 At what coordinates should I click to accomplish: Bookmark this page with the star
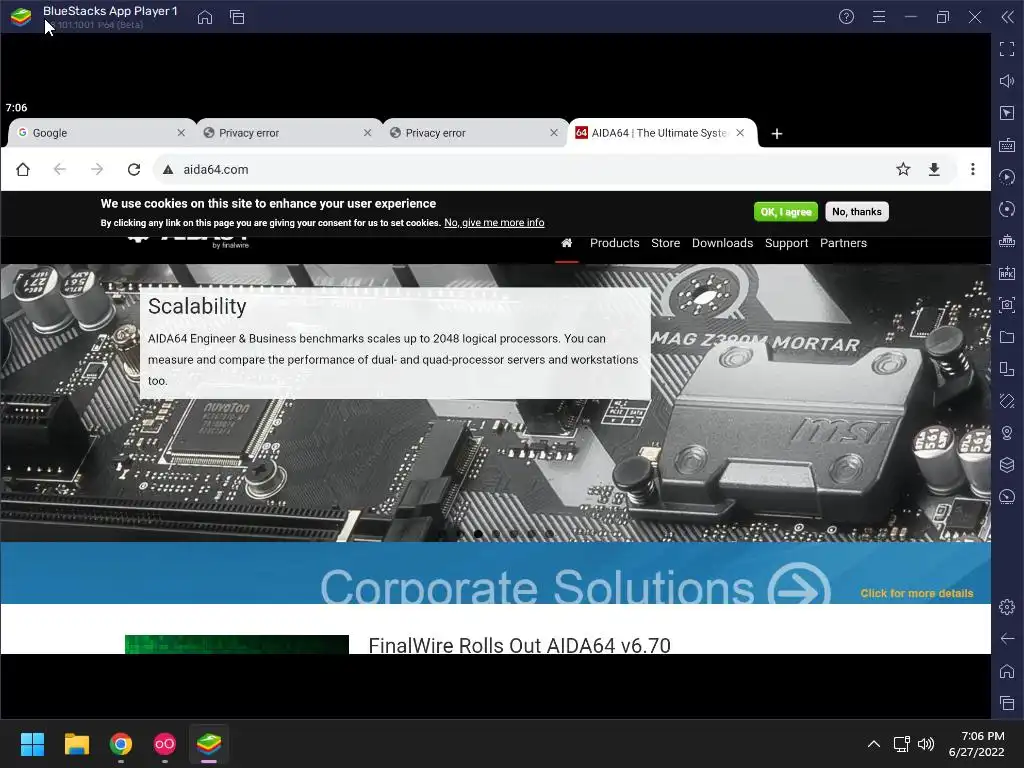[x=903, y=169]
